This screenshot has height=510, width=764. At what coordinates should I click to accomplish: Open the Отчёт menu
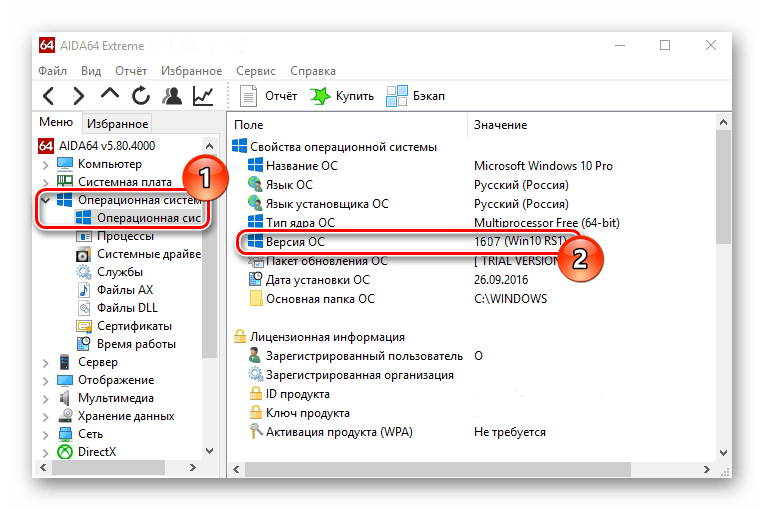coord(131,71)
